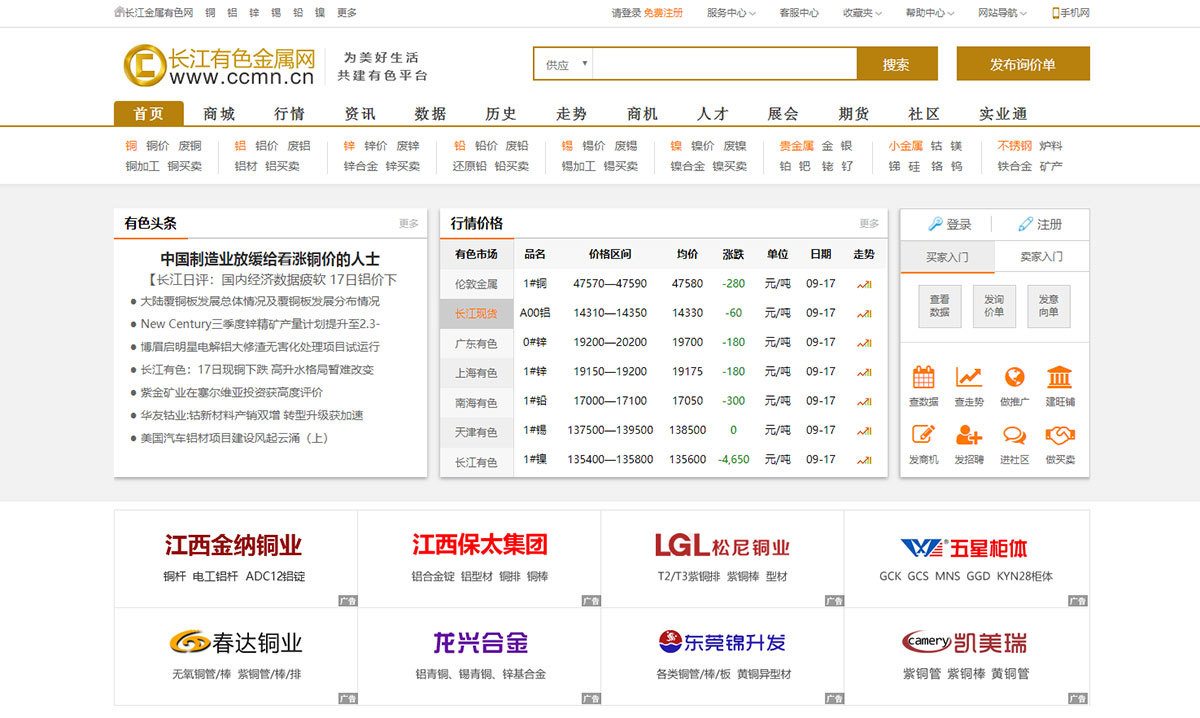1200x718 pixels.
Task: Click the 查数据 calendar icon
Action: click(924, 377)
